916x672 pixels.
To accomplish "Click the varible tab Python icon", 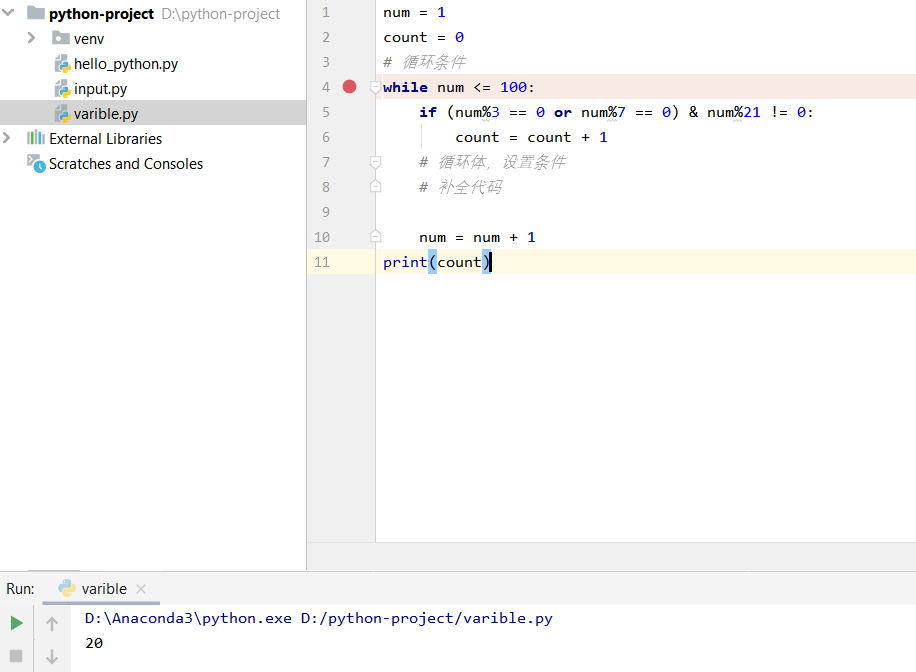I will pyautogui.click(x=67, y=588).
